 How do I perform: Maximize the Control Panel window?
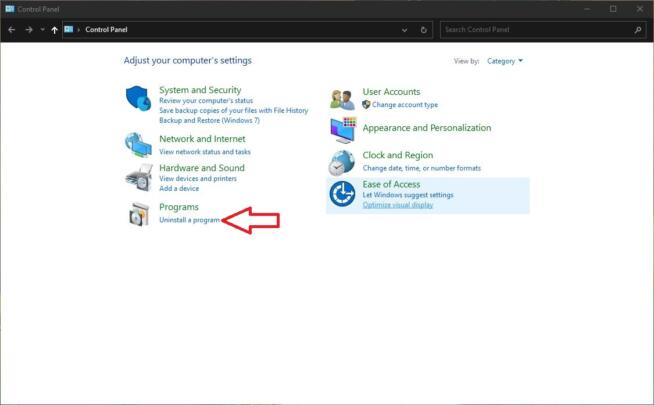pyautogui.click(x=613, y=9)
